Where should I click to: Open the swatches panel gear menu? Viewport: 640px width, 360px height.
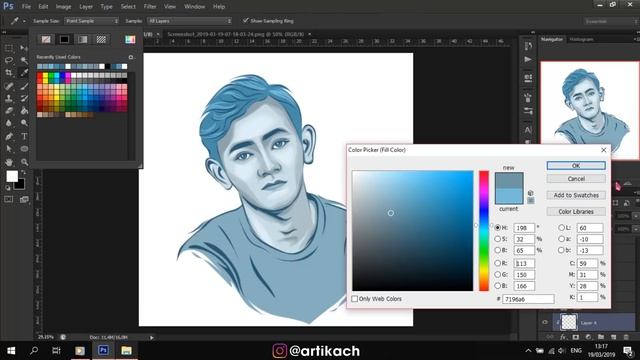click(131, 57)
